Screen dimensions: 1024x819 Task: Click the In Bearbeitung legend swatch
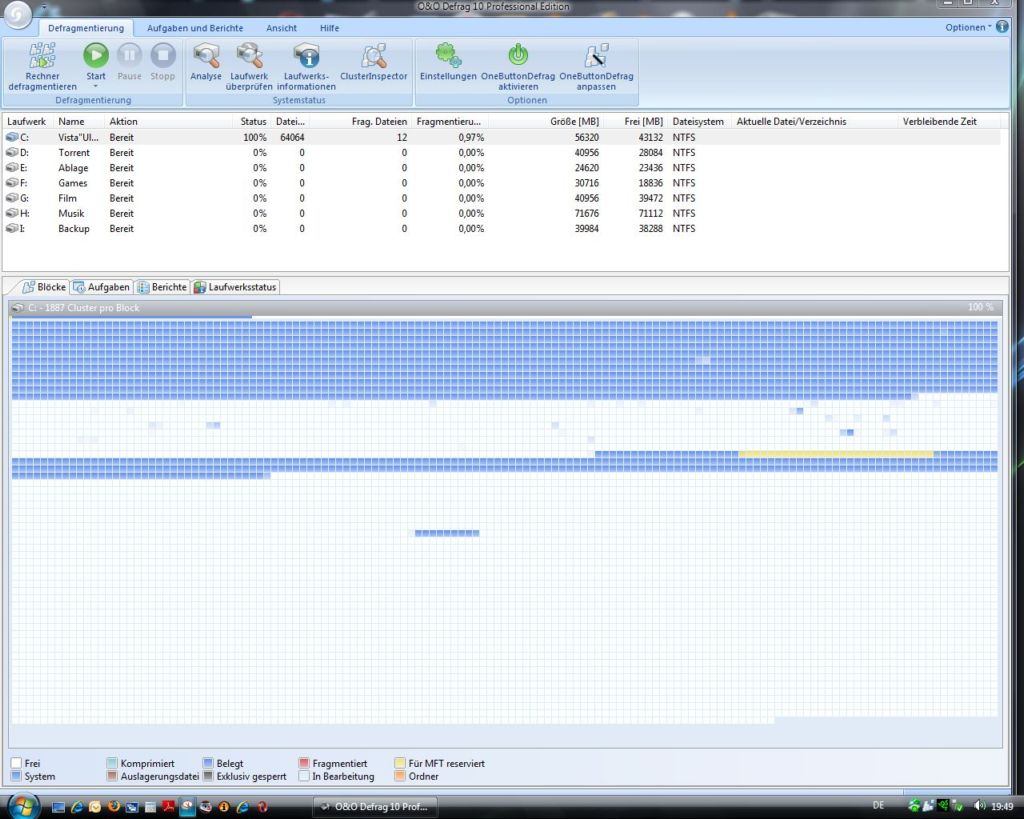pyautogui.click(x=304, y=776)
